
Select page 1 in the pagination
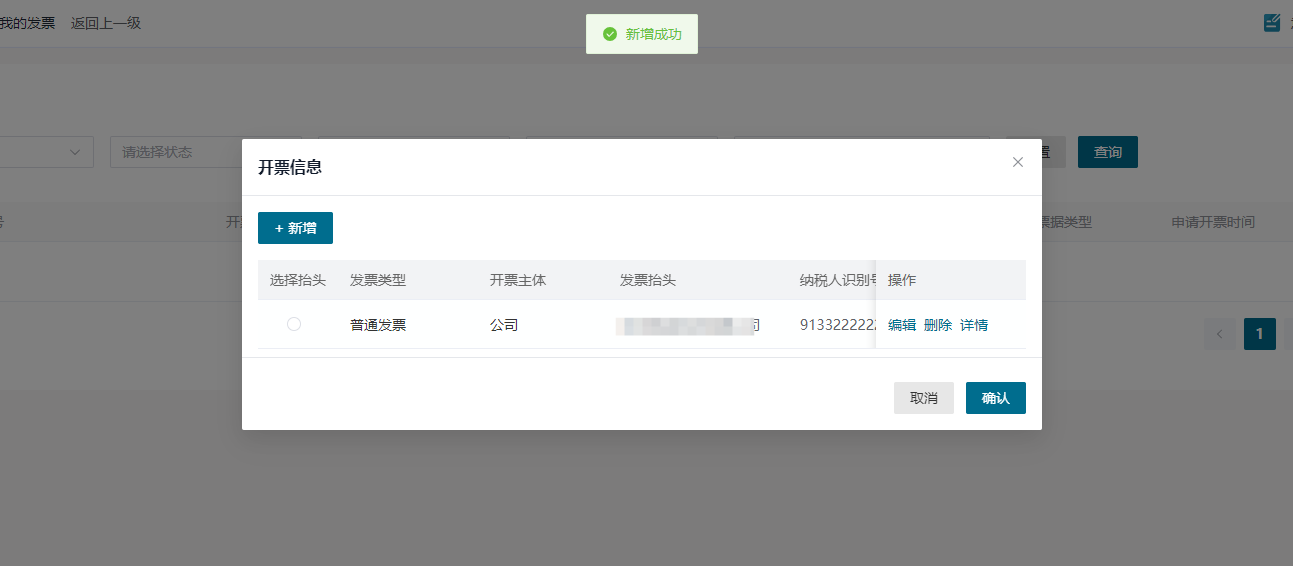click(1259, 334)
